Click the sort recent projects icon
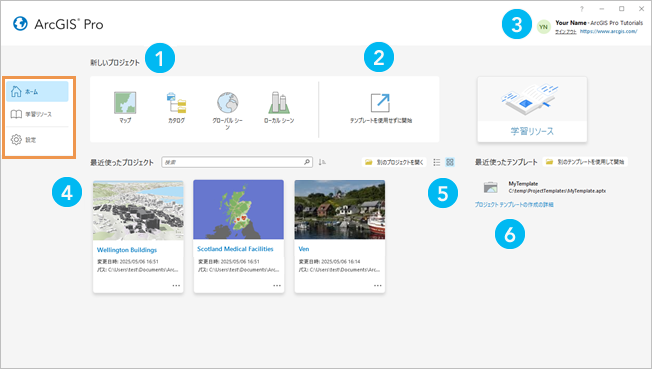652x369 pixels. tap(322, 162)
